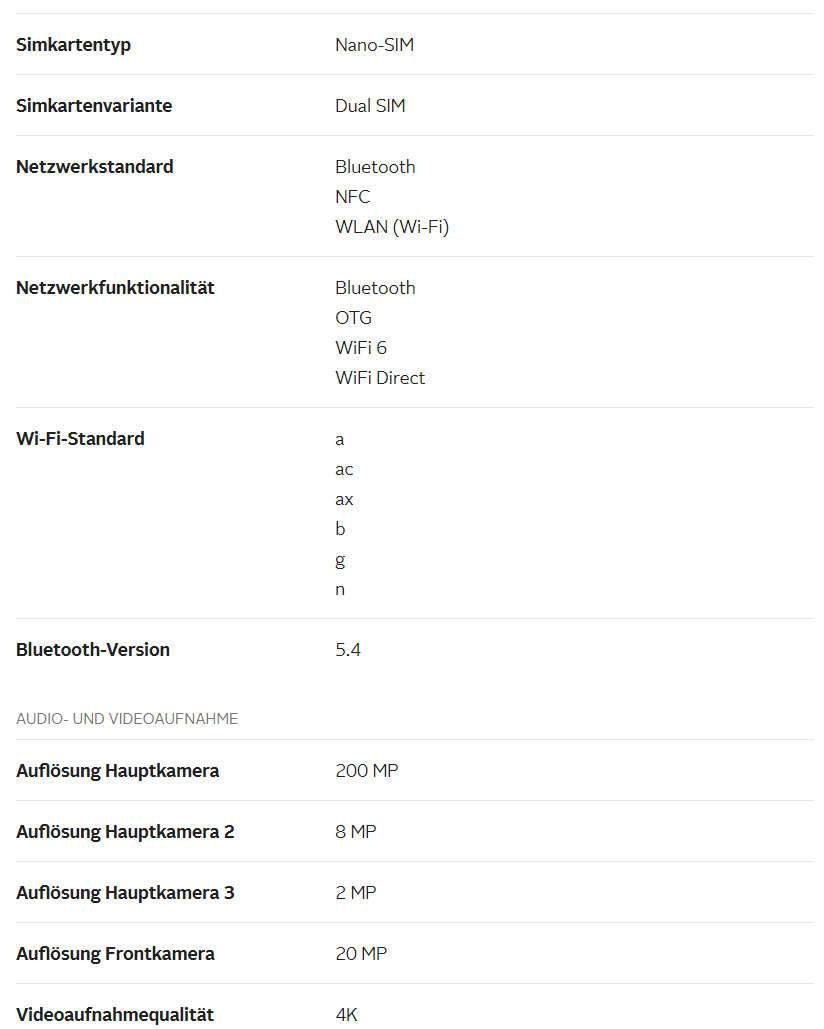Click the Netzwerkfunktionalität label
Viewport: 824px width, 1029px height.
(115, 288)
